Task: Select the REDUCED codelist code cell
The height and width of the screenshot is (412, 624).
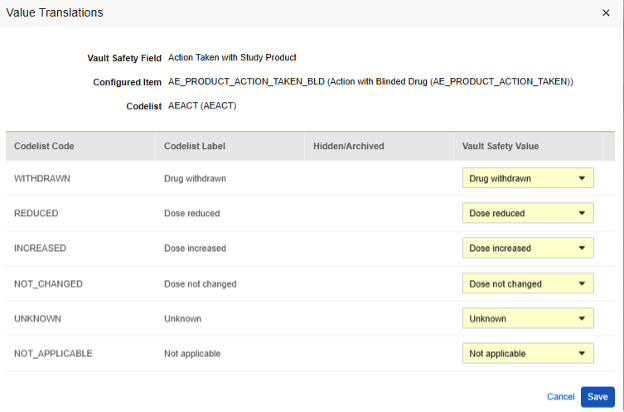Action: pyautogui.click(x=36, y=213)
